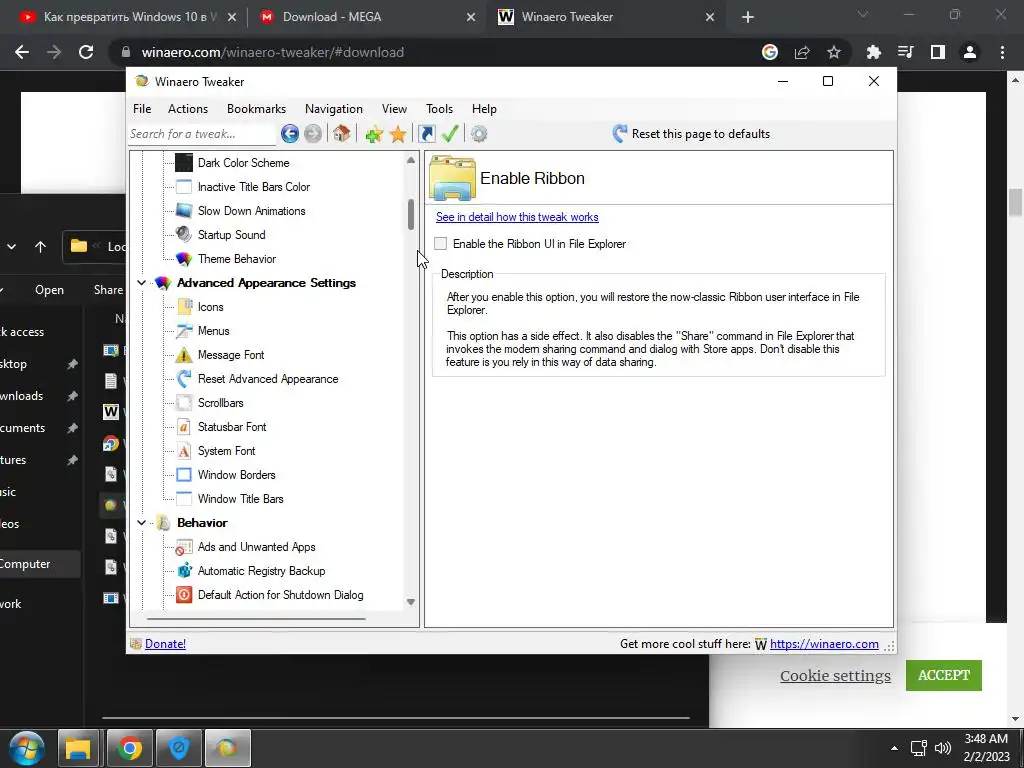Image resolution: width=1024 pixels, height=768 pixels.
Task: Click the greyed Forward arrow in Winaero toolbar
Action: [x=313, y=134]
